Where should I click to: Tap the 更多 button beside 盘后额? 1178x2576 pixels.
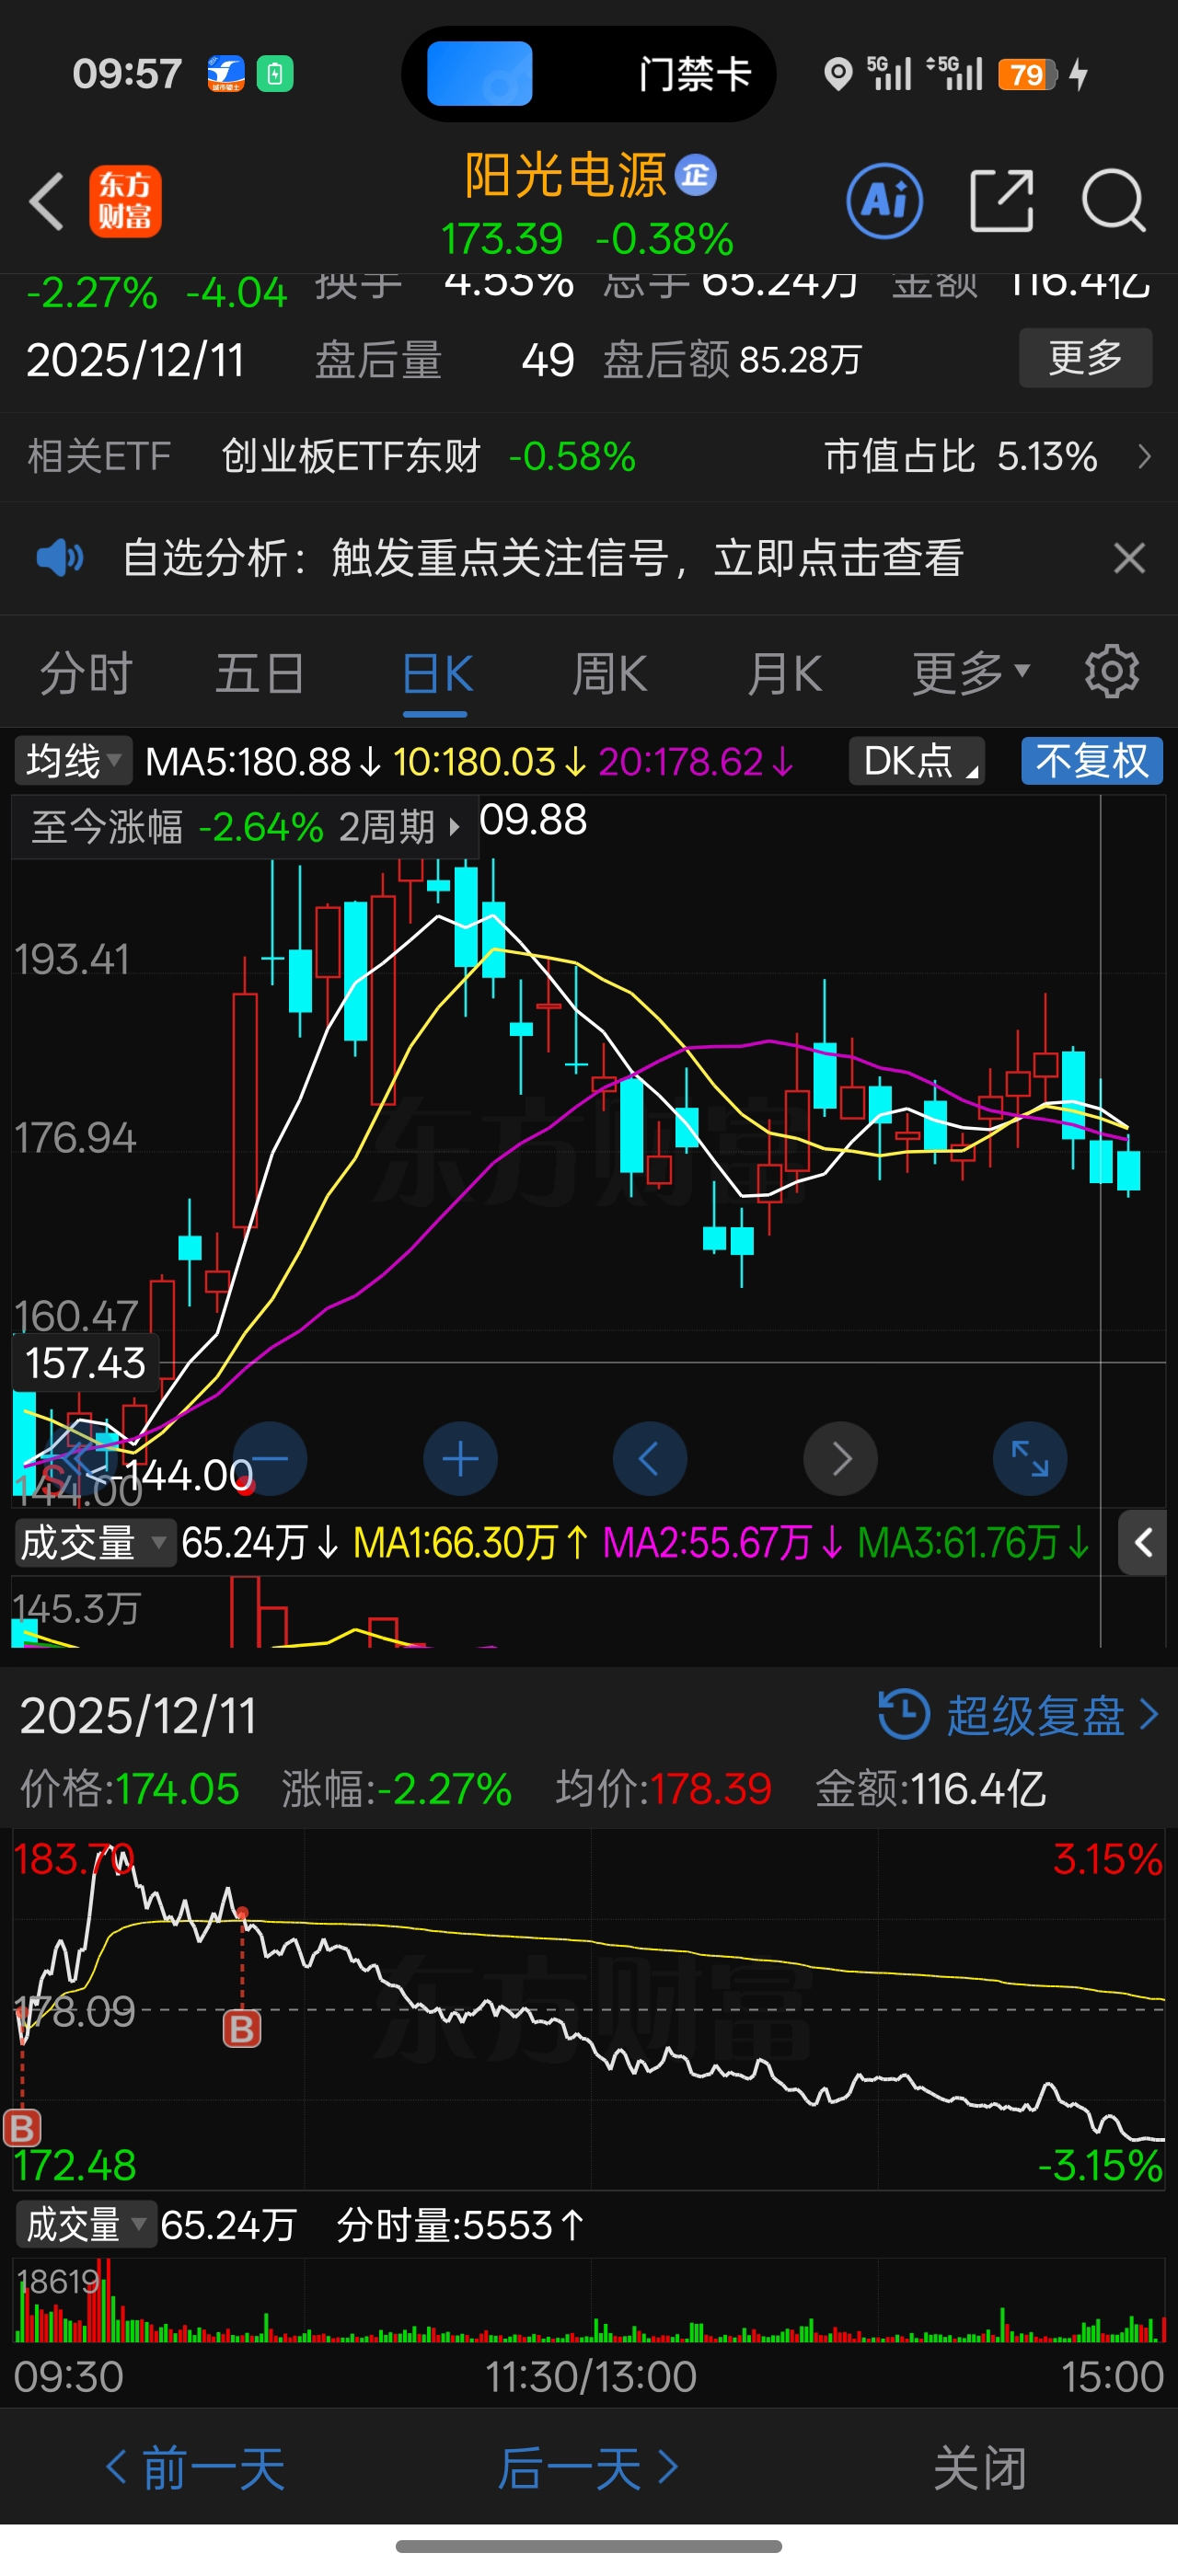click(1085, 358)
